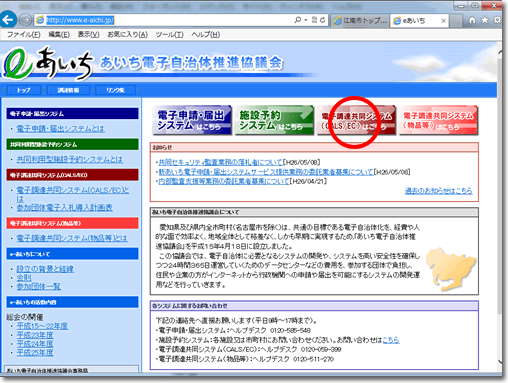Open browser Tools gear icon
The image size is (508, 383).
497,20
